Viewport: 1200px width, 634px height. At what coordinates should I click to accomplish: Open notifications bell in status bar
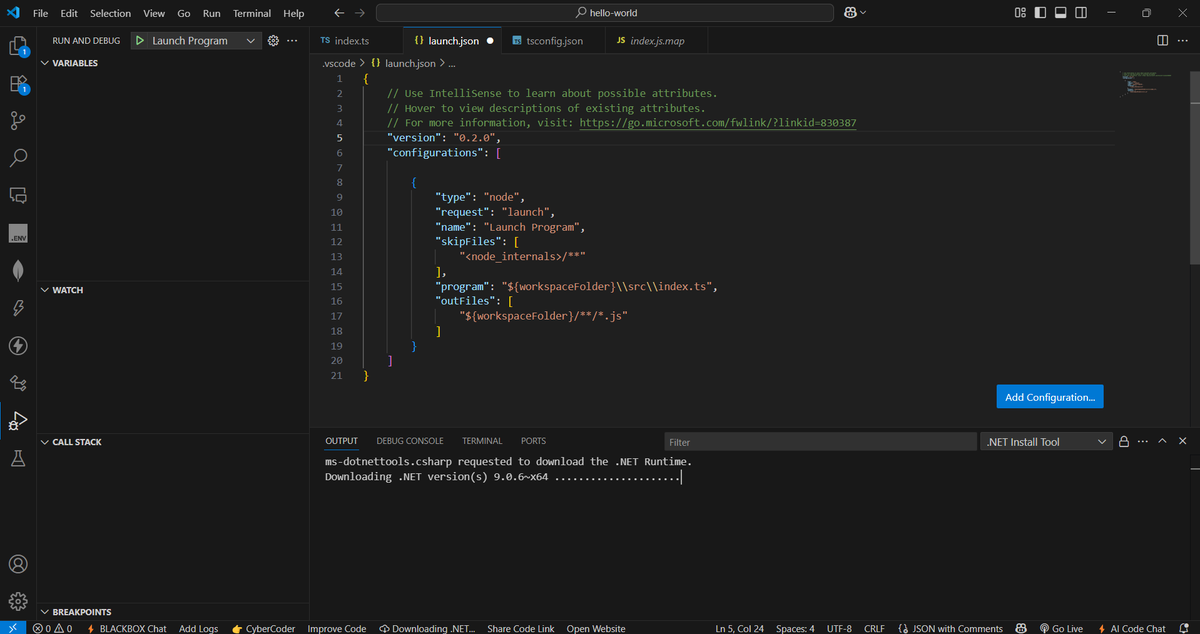click(1186, 628)
